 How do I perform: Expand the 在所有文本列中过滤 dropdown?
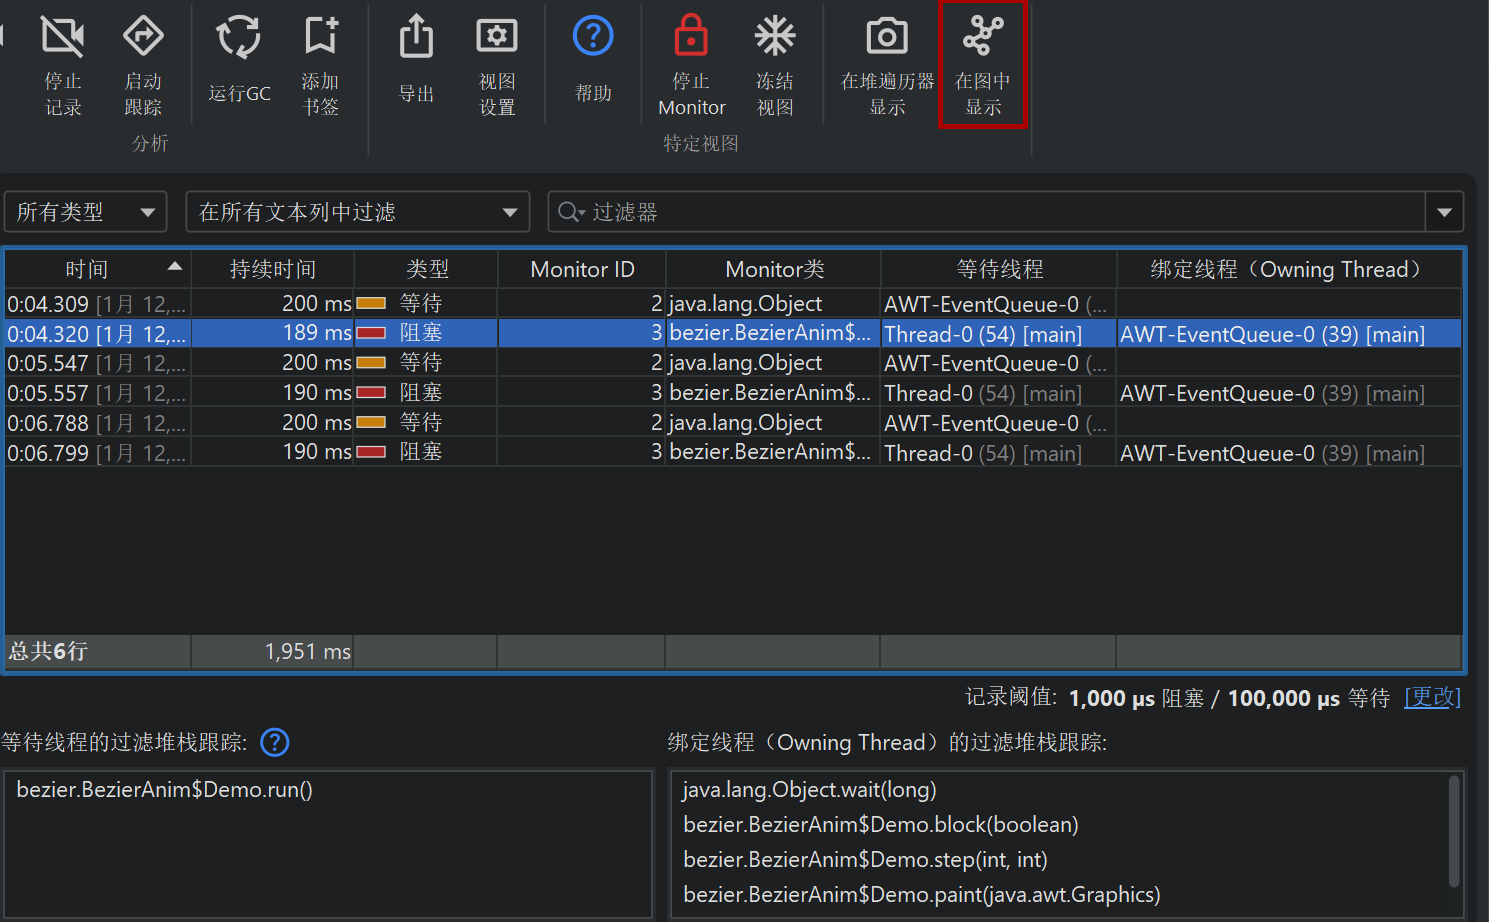(357, 212)
